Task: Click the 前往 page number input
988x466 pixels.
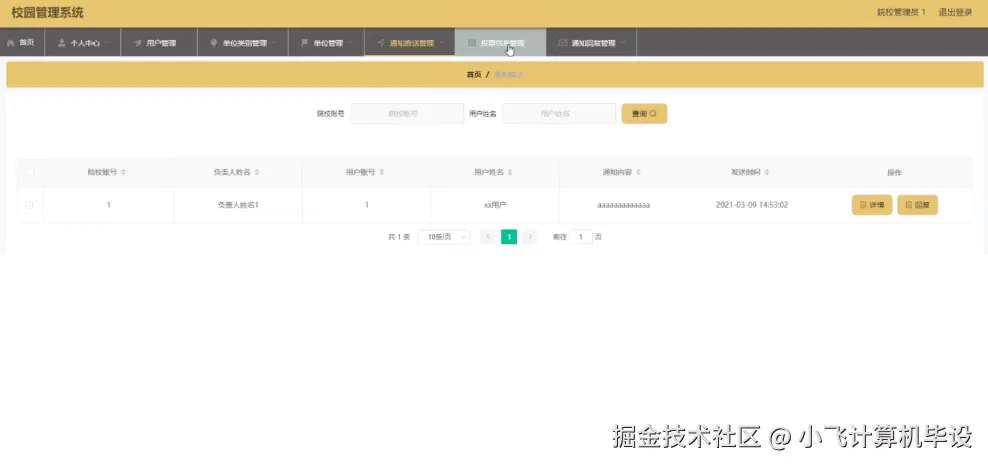Action: coord(581,237)
